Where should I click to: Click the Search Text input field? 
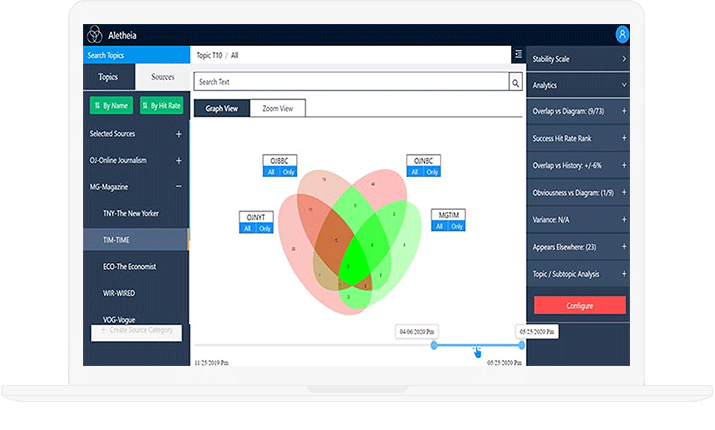350,82
